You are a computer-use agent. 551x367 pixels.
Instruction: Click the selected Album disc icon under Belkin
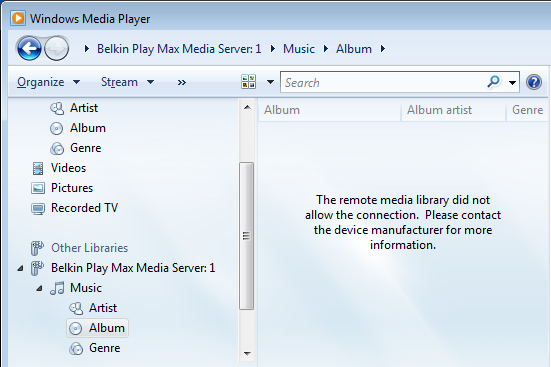point(75,328)
